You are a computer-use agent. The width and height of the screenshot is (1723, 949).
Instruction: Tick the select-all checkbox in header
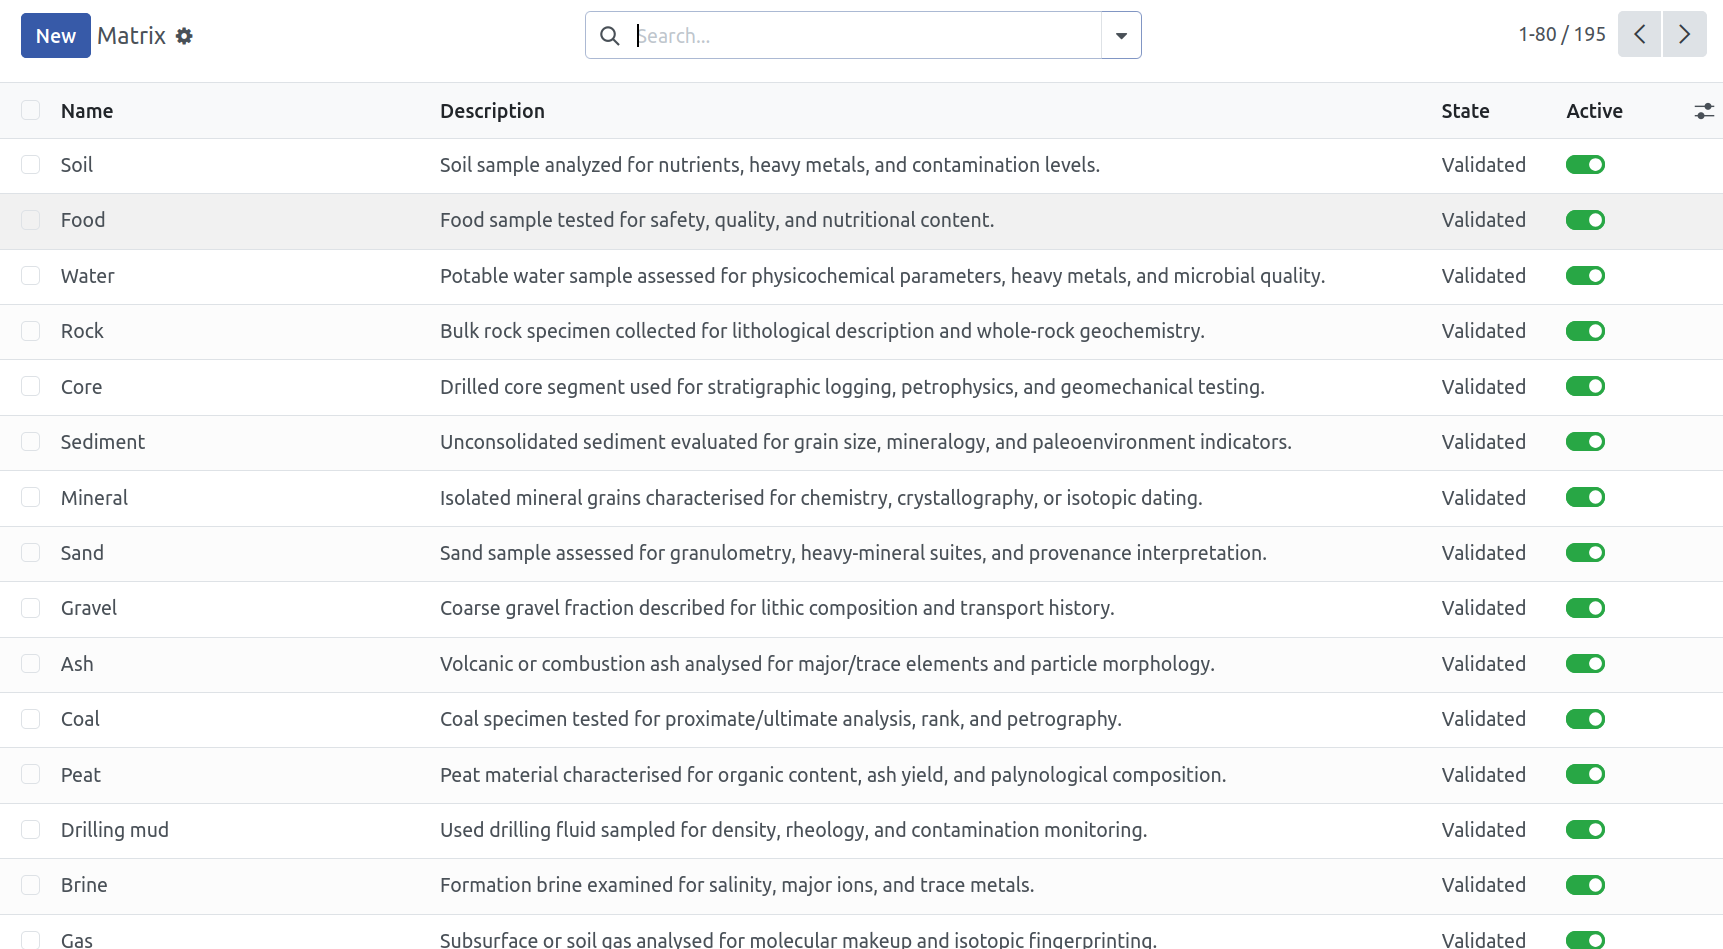click(31, 110)
